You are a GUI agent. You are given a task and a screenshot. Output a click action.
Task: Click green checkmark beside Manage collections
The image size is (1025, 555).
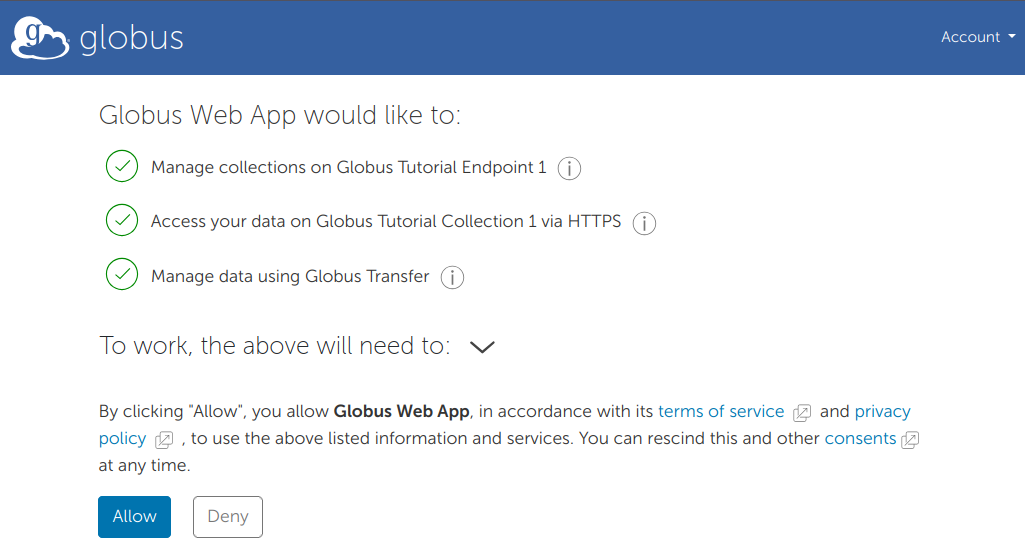coord(122,167)
